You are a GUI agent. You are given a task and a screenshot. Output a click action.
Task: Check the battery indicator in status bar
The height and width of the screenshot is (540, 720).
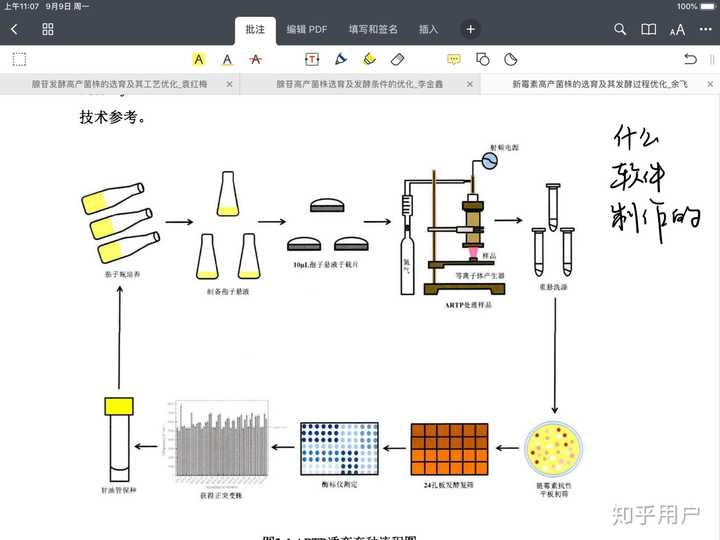point(707,6)
